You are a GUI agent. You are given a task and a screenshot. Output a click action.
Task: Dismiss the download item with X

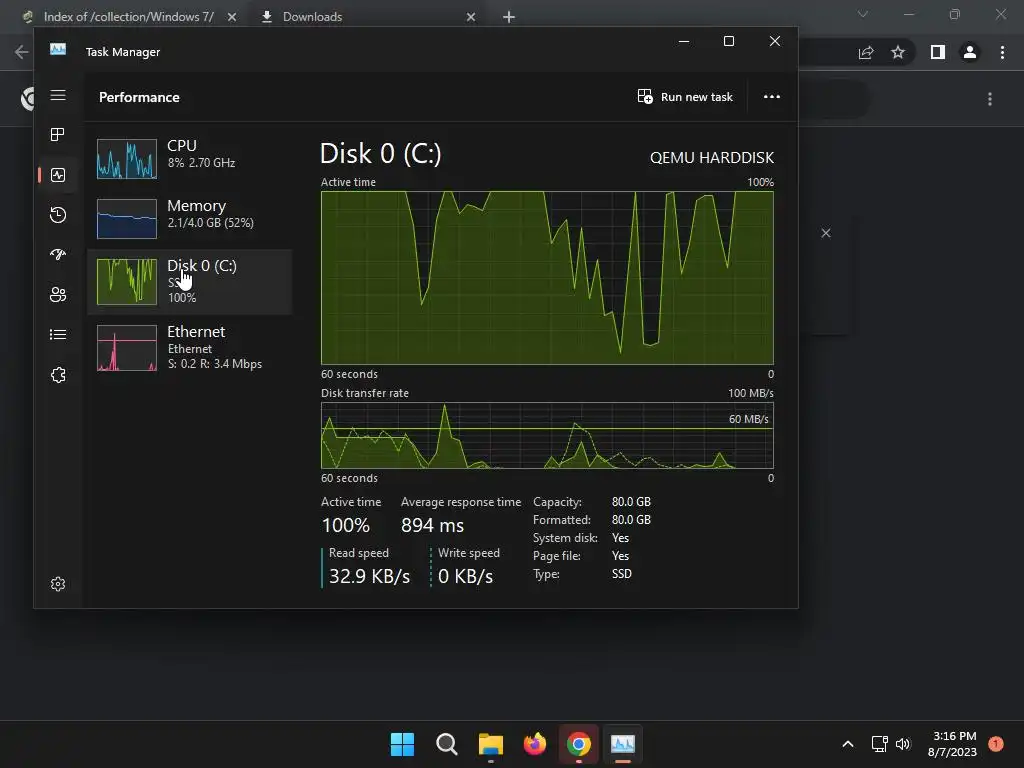pyautogui.click(x=826, y=233)
